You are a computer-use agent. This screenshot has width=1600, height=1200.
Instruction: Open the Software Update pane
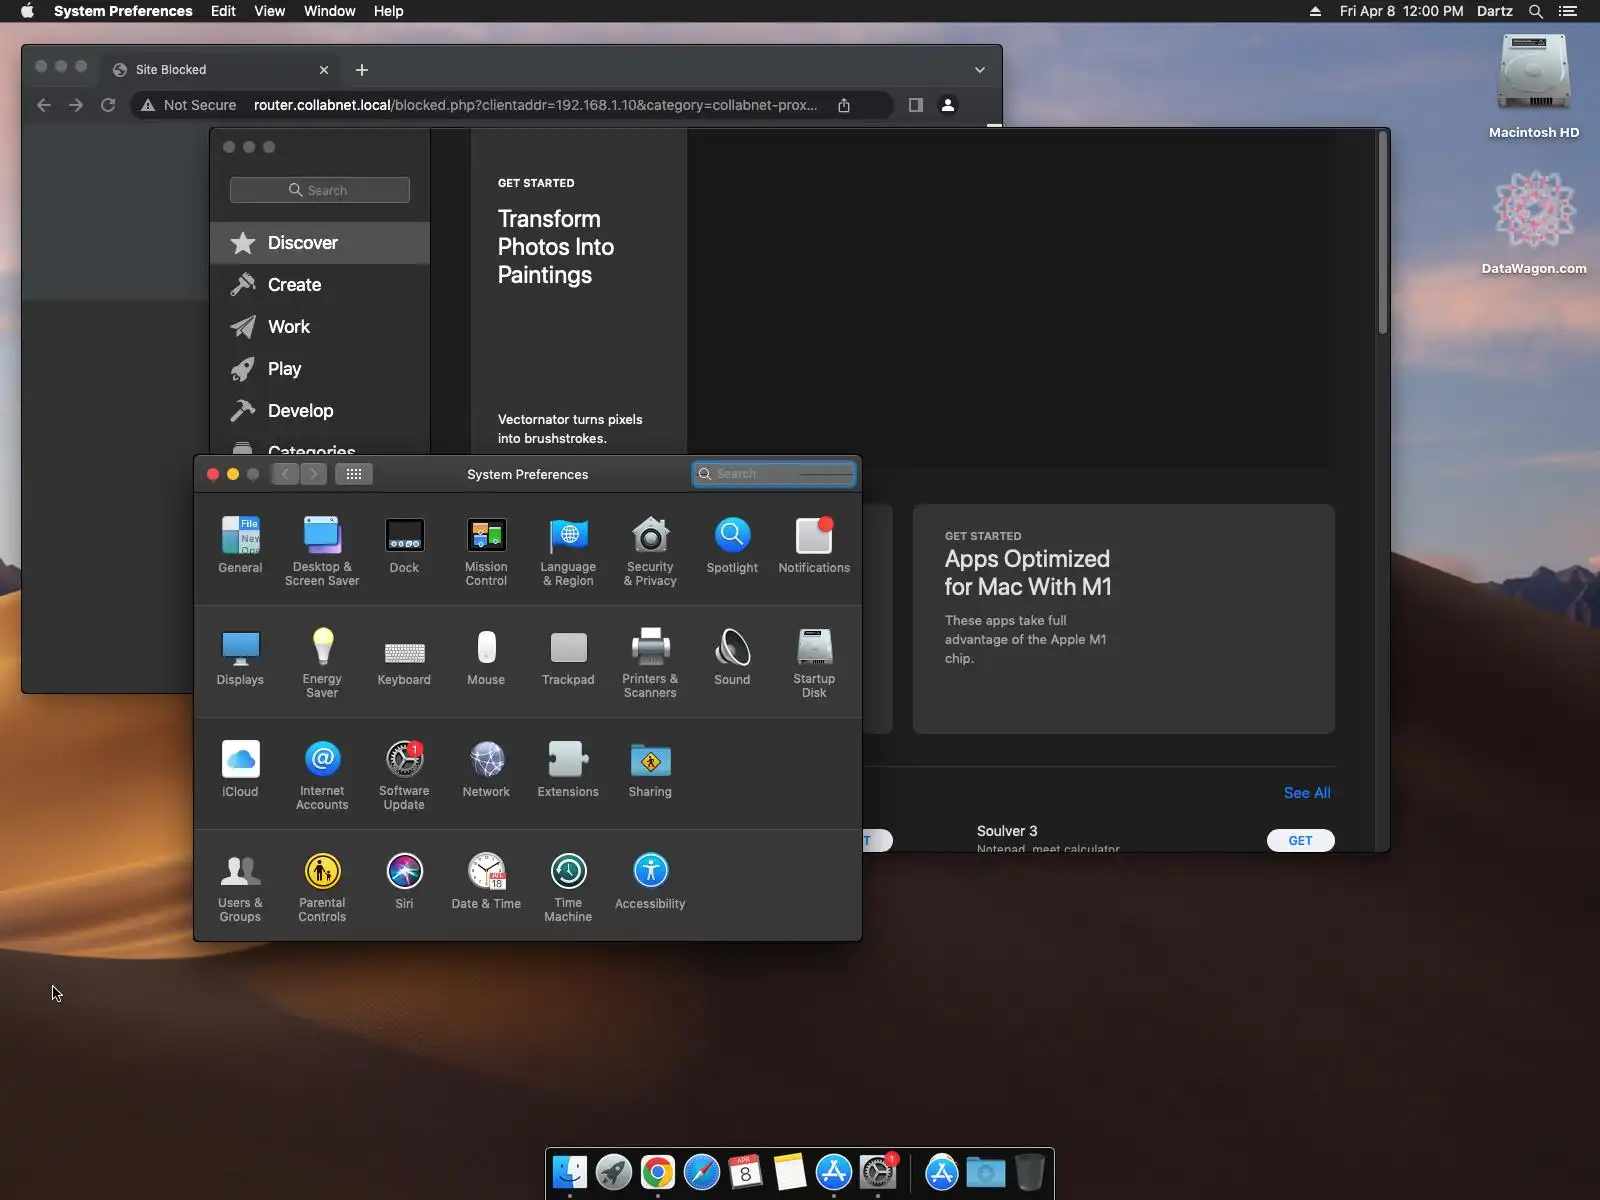[404, 775]
